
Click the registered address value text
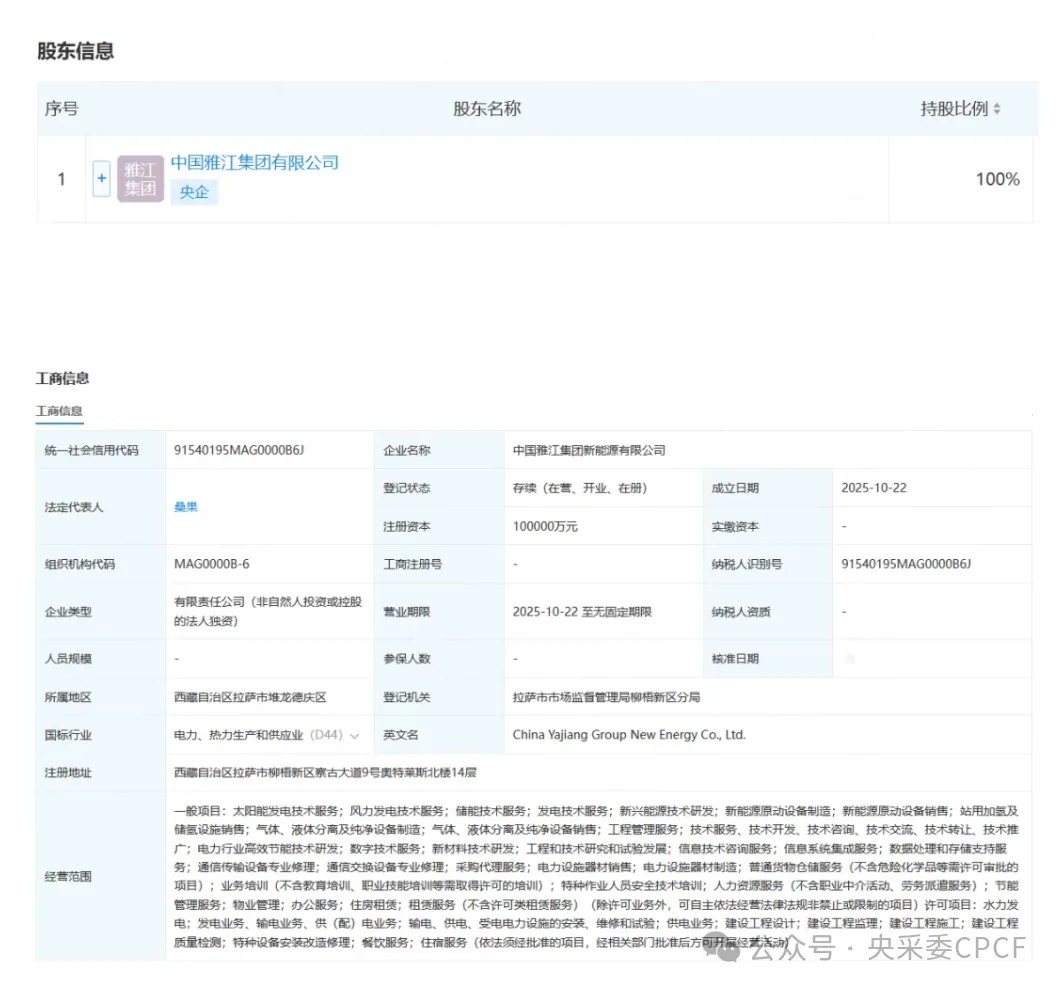click(x=325, y=773)
